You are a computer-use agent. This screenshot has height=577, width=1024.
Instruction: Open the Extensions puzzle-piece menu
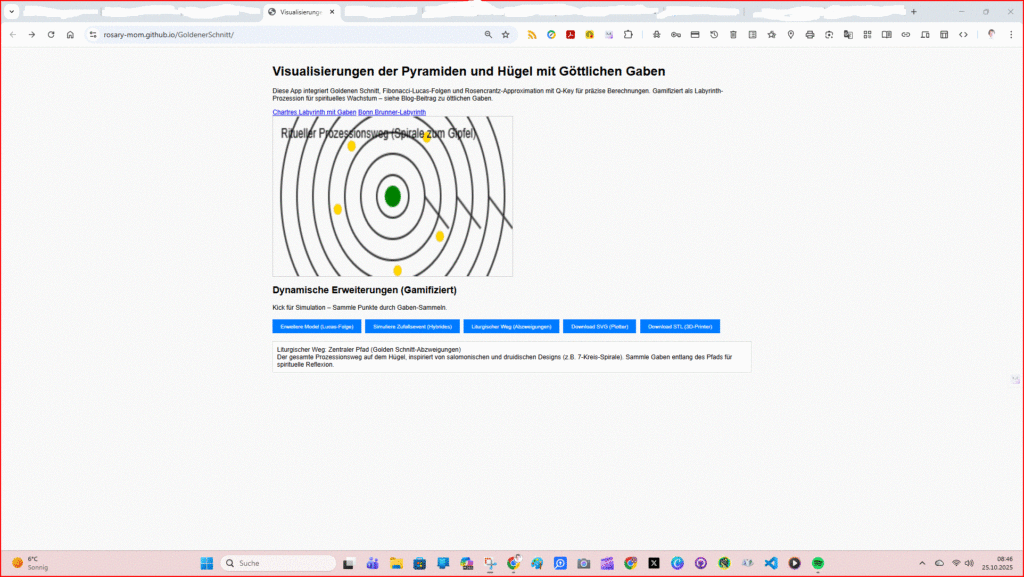628,34
